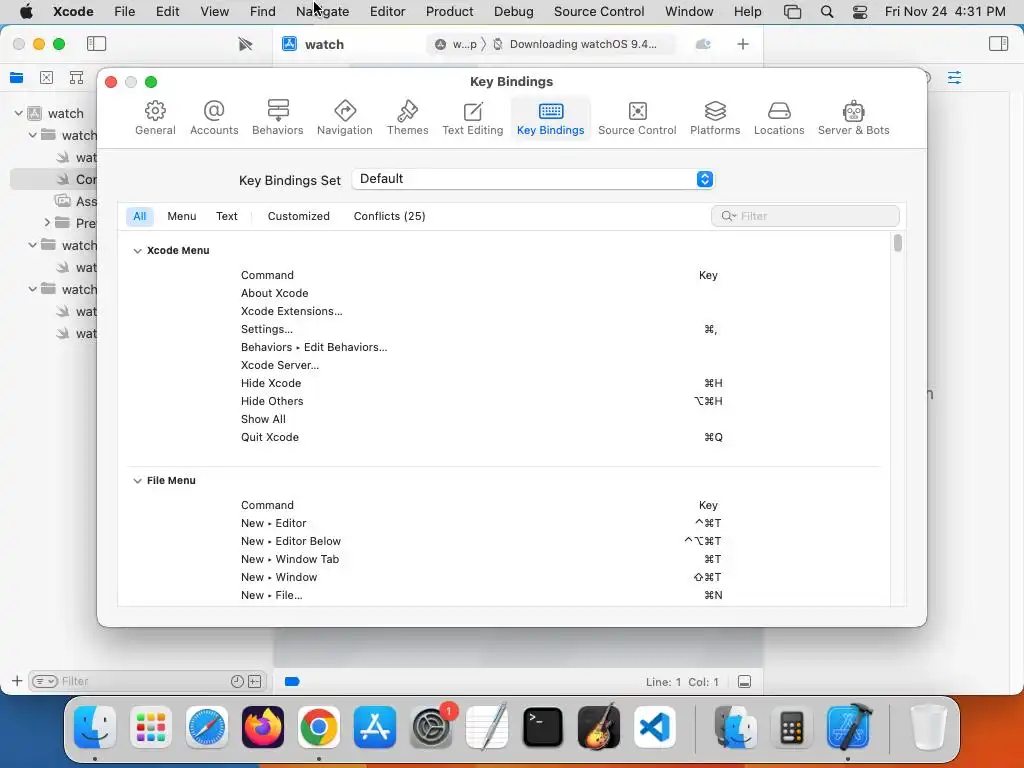
Task: Click the add (+) toolbar button in Xcode
Action: (743, 44)
